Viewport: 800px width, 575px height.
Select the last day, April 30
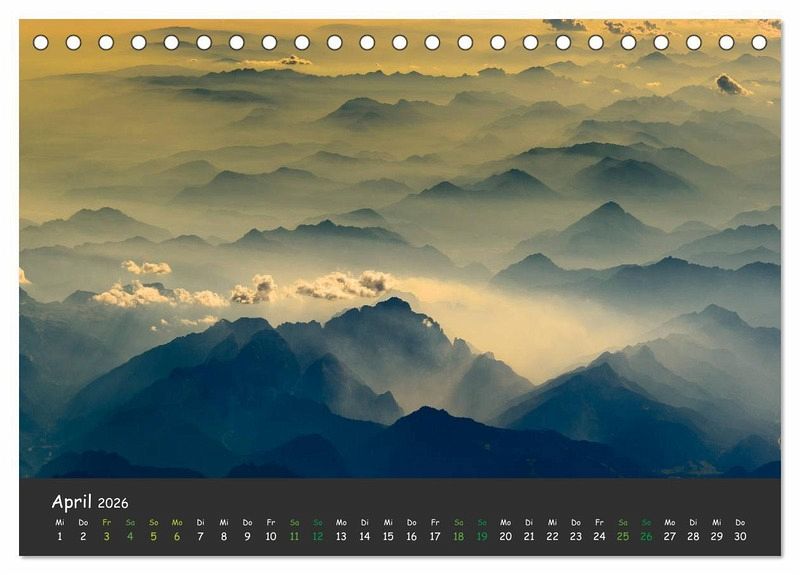[x=740, y=537]
